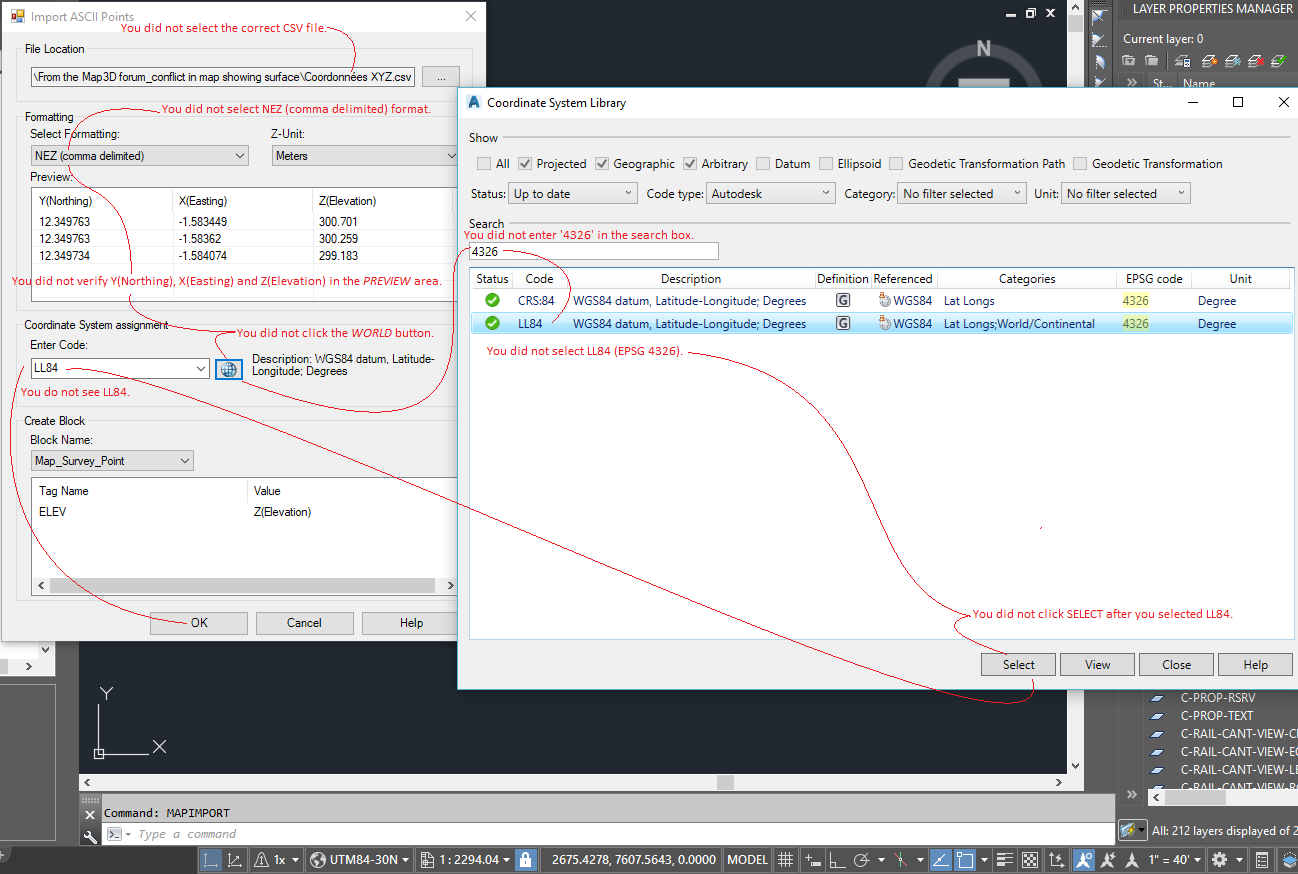Open the Z-Unit dropdown set to Meters
This screenshot has height=874, width=1298.
[x=365, y=155]
